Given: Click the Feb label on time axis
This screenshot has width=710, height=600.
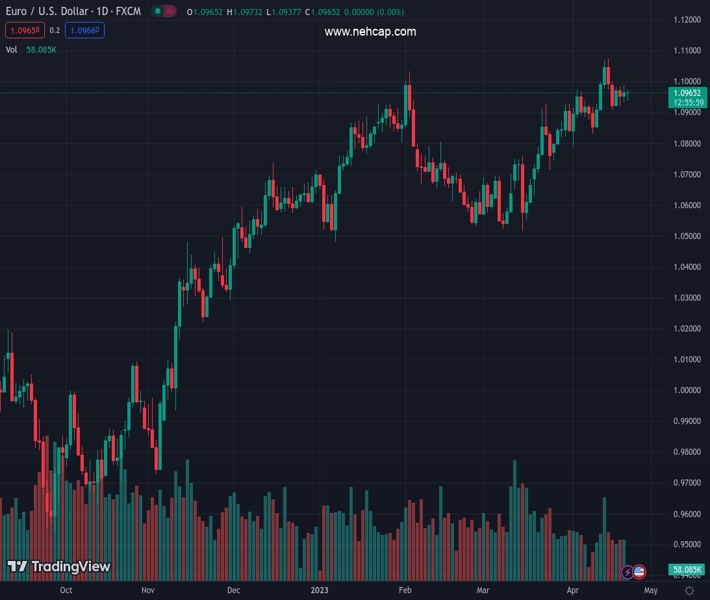Looking at the screenshot, I should [x=404, y=591].
